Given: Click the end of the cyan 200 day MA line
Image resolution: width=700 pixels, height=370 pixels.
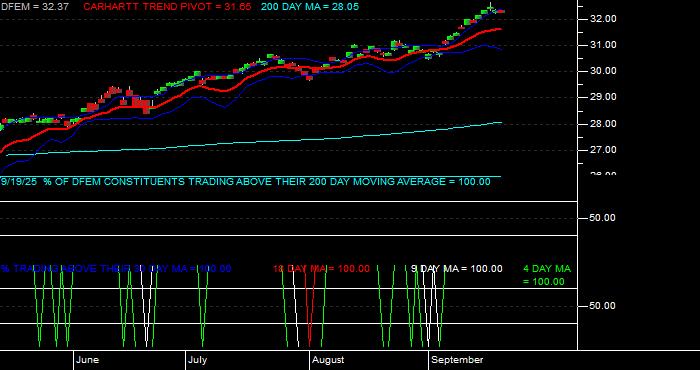Looking at the screenshot, I should (x=500, y=122).
